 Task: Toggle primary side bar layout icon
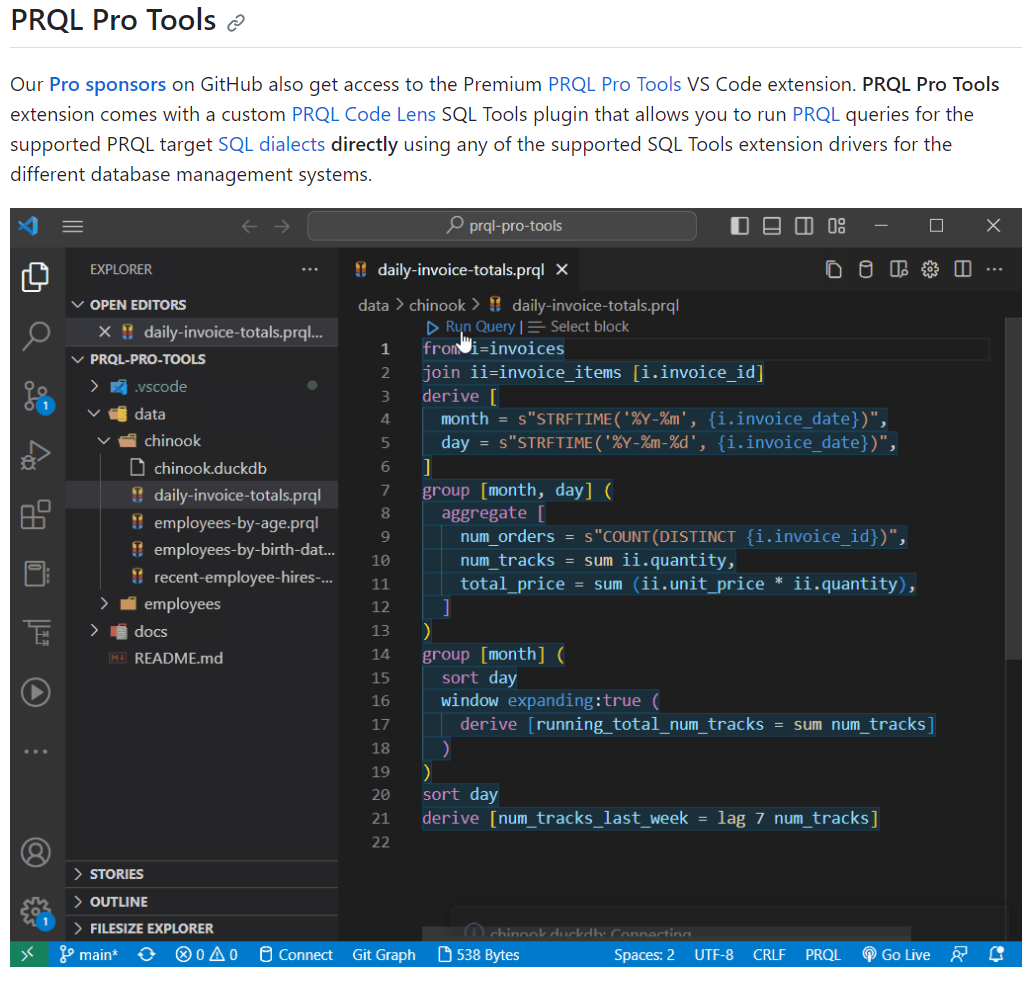[x=740, y=226]
